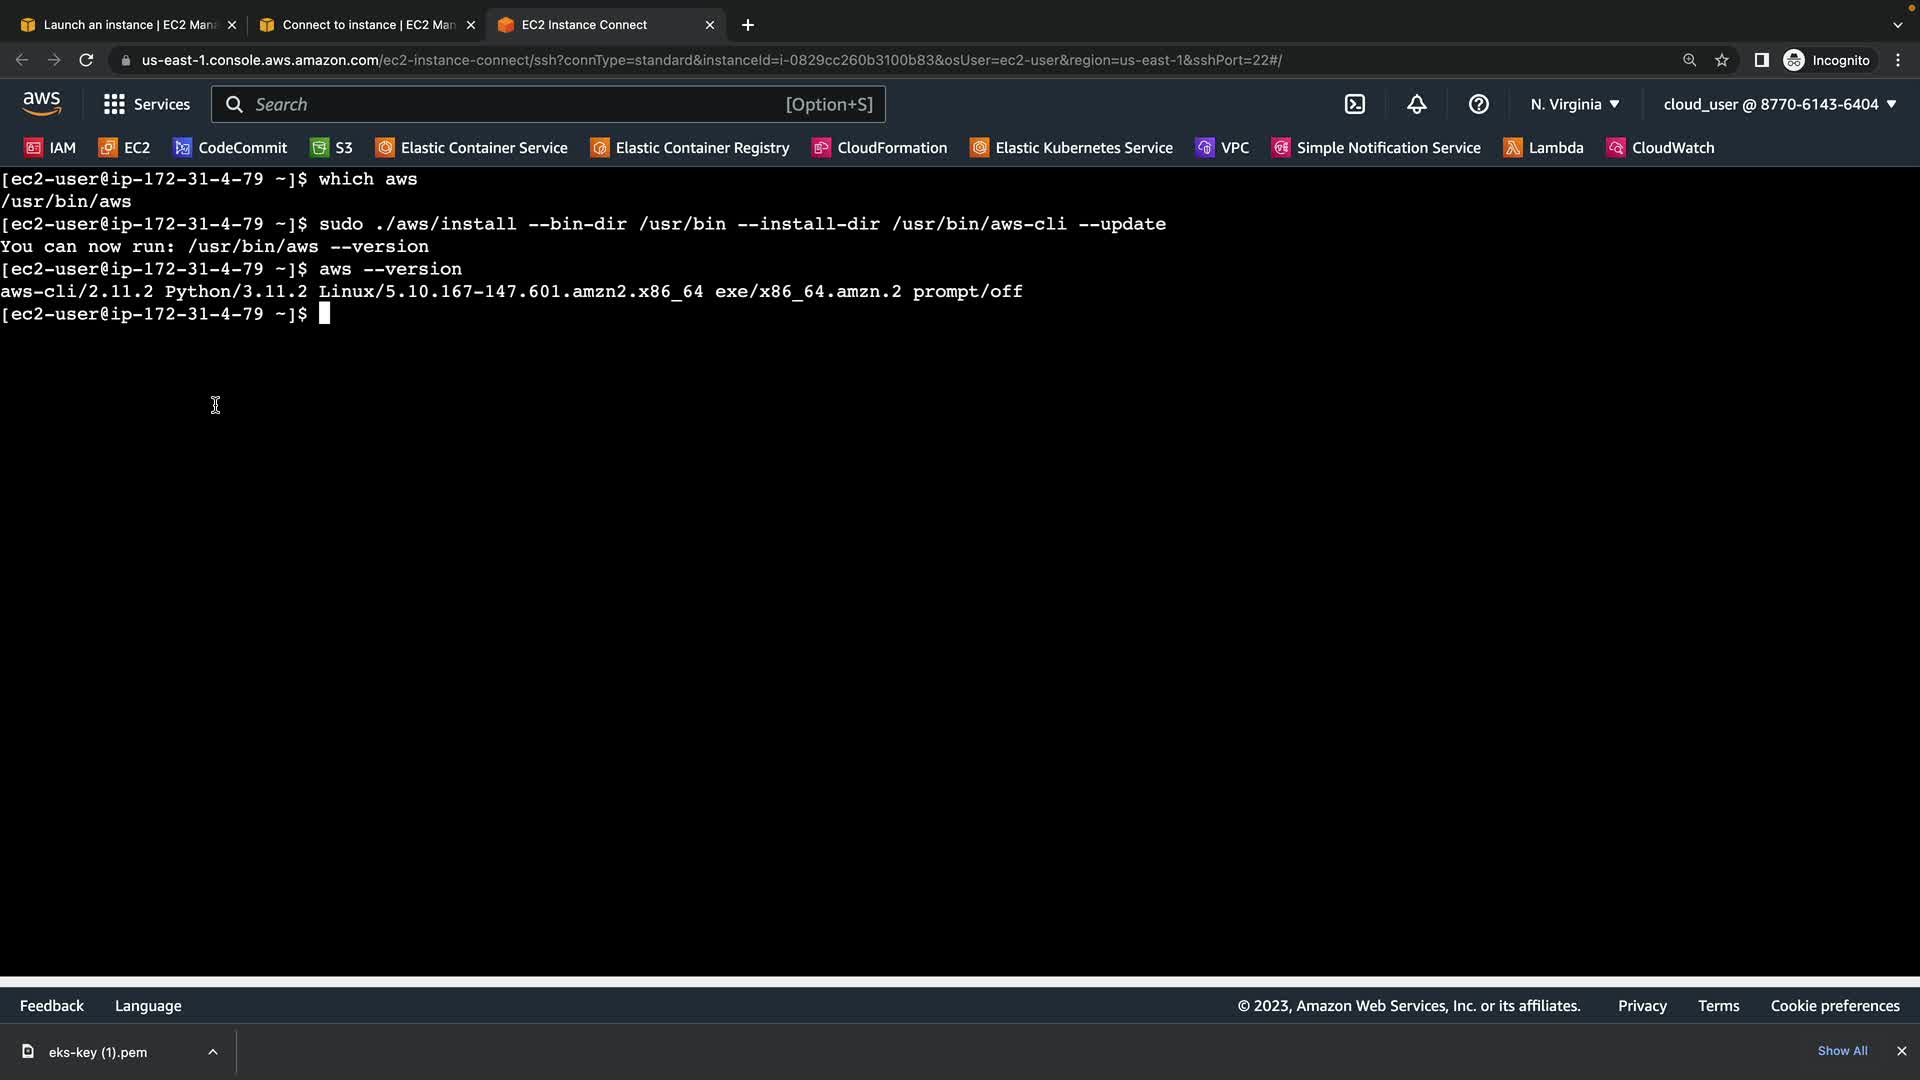Screen dimensions: 1920x1080
Task: Open the Elastic Kubernetes Service shortcut
Action: tap(1072, 147)
